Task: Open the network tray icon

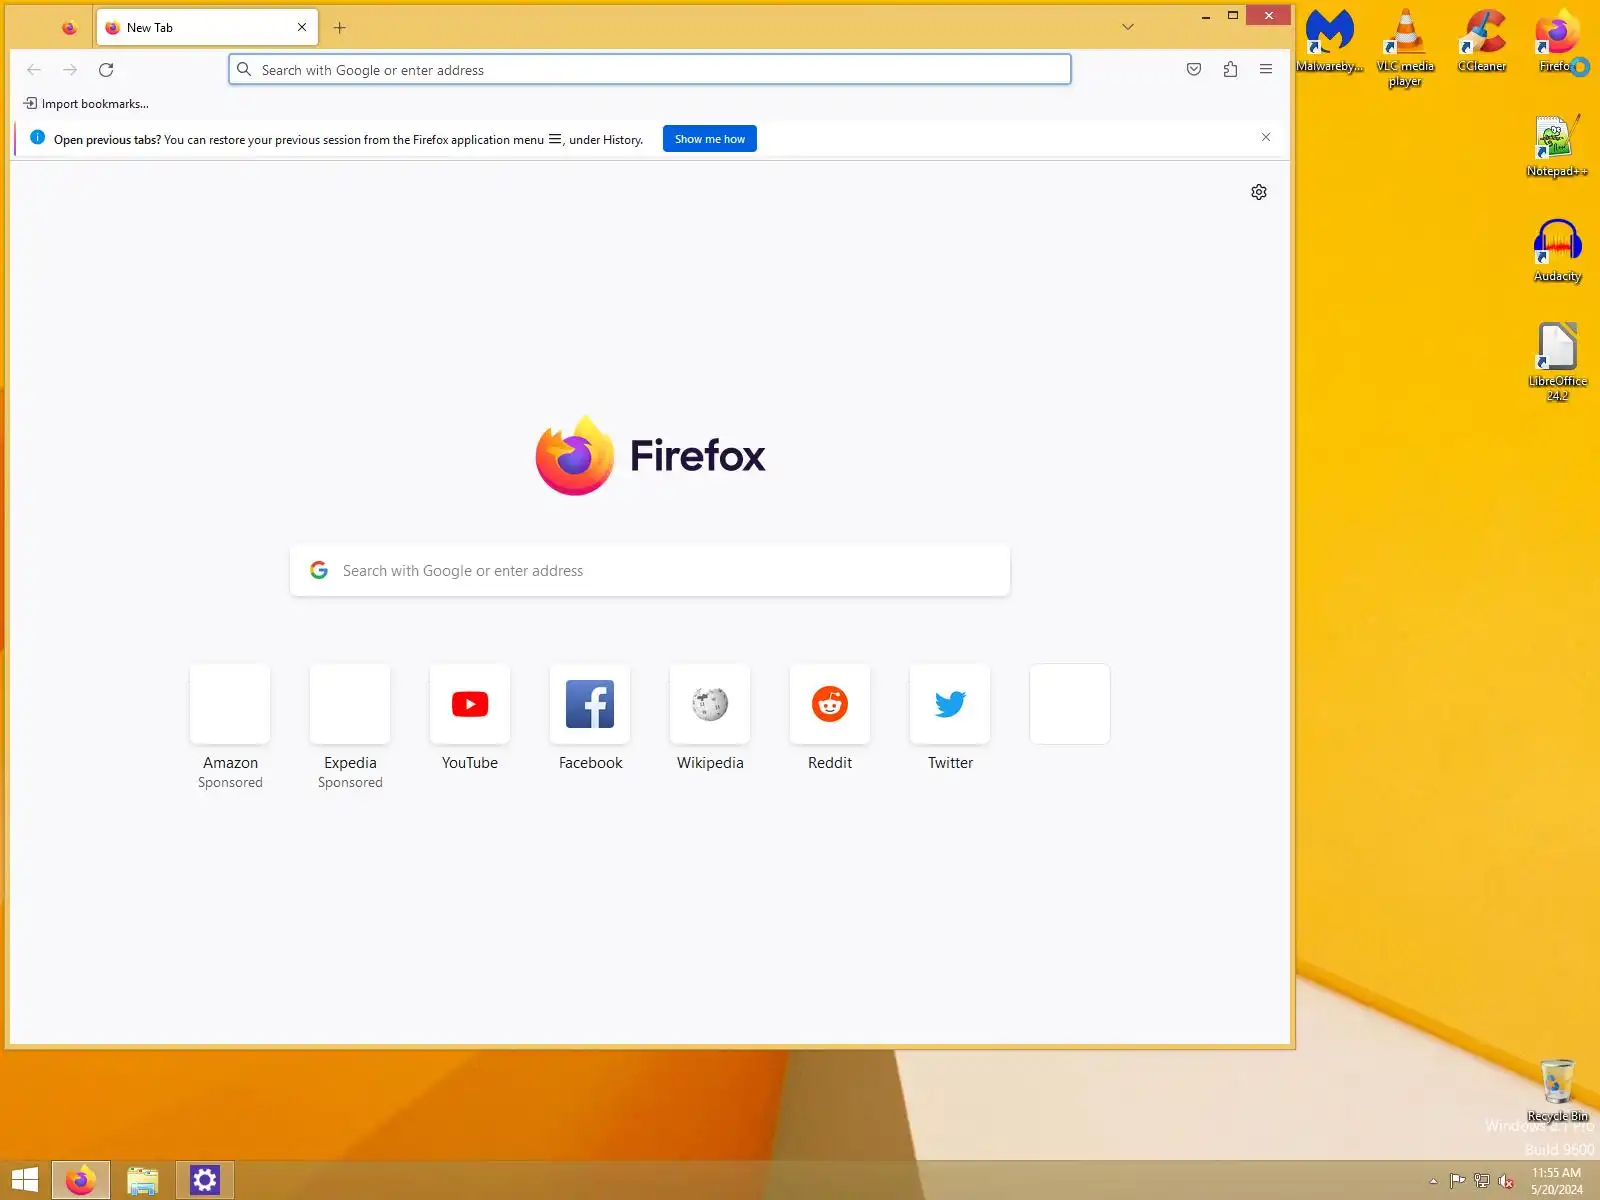Action: coord(1481,1181)
